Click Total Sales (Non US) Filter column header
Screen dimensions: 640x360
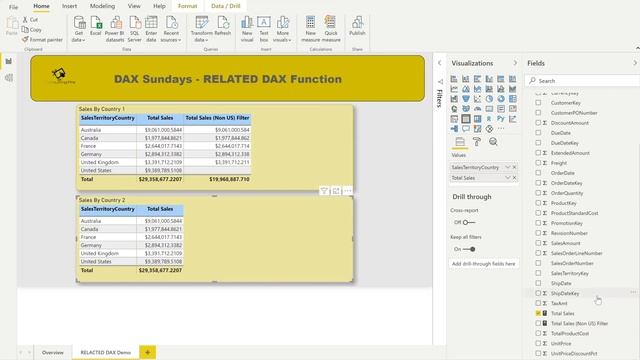(217, 118)
